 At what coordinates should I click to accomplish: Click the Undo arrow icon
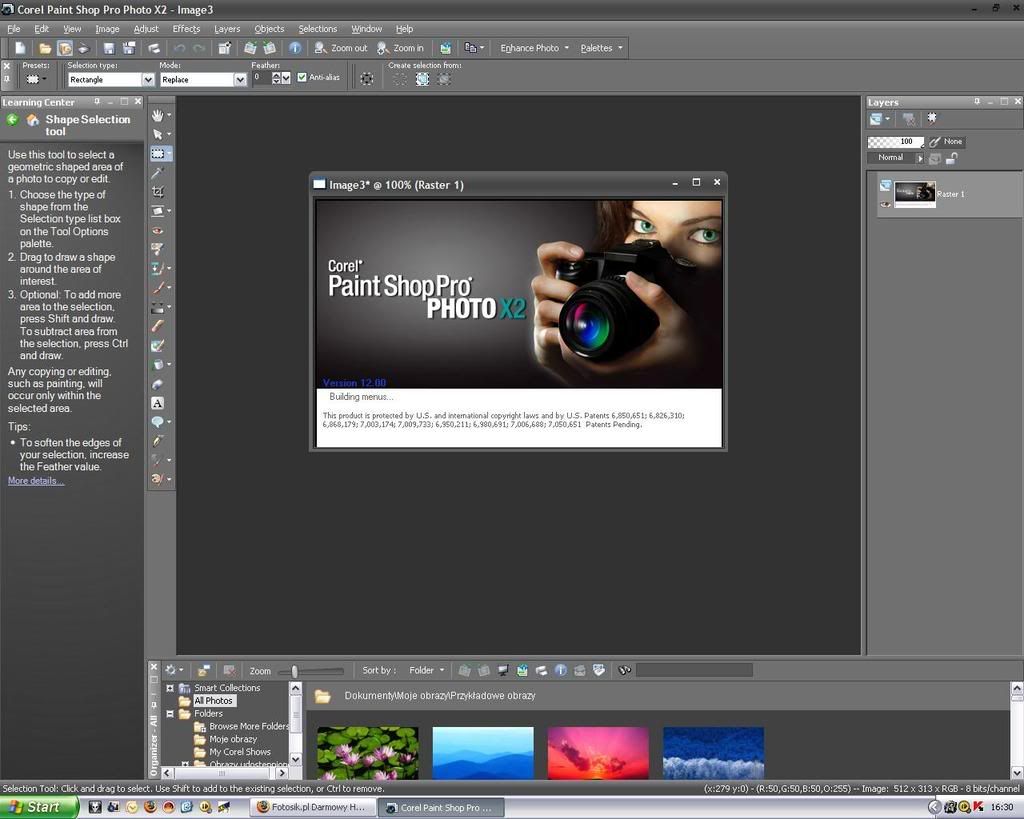click(x=179, y=48)
